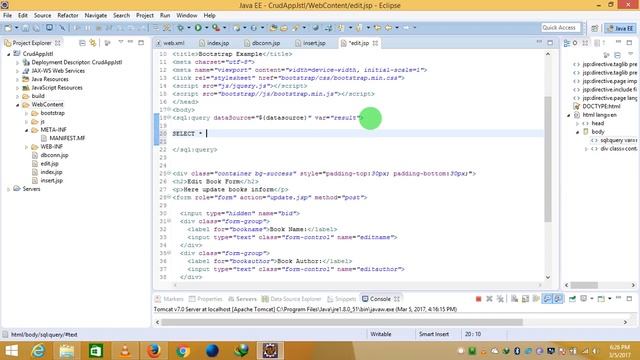640x360 pixels.
Task: Select edit.jsp in Project Explorer
Action: [49, 164]
